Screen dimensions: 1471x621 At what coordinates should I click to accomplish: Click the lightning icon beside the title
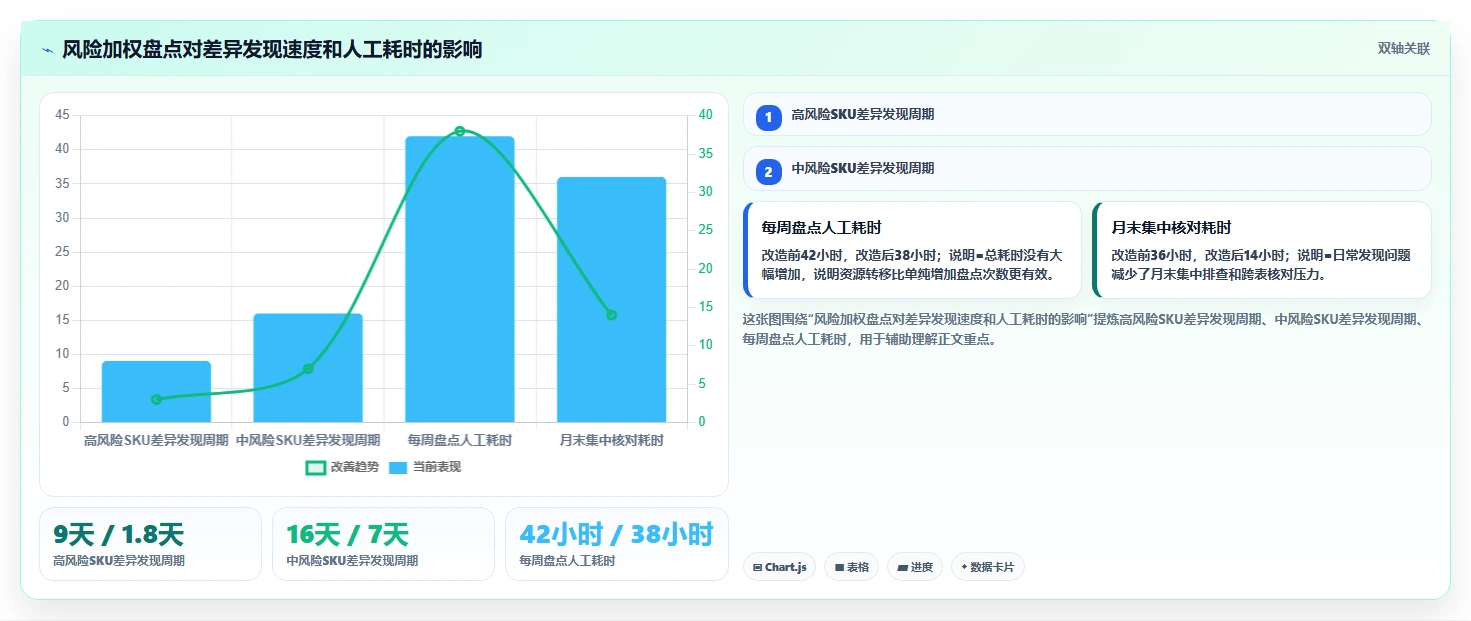[47, 50]
